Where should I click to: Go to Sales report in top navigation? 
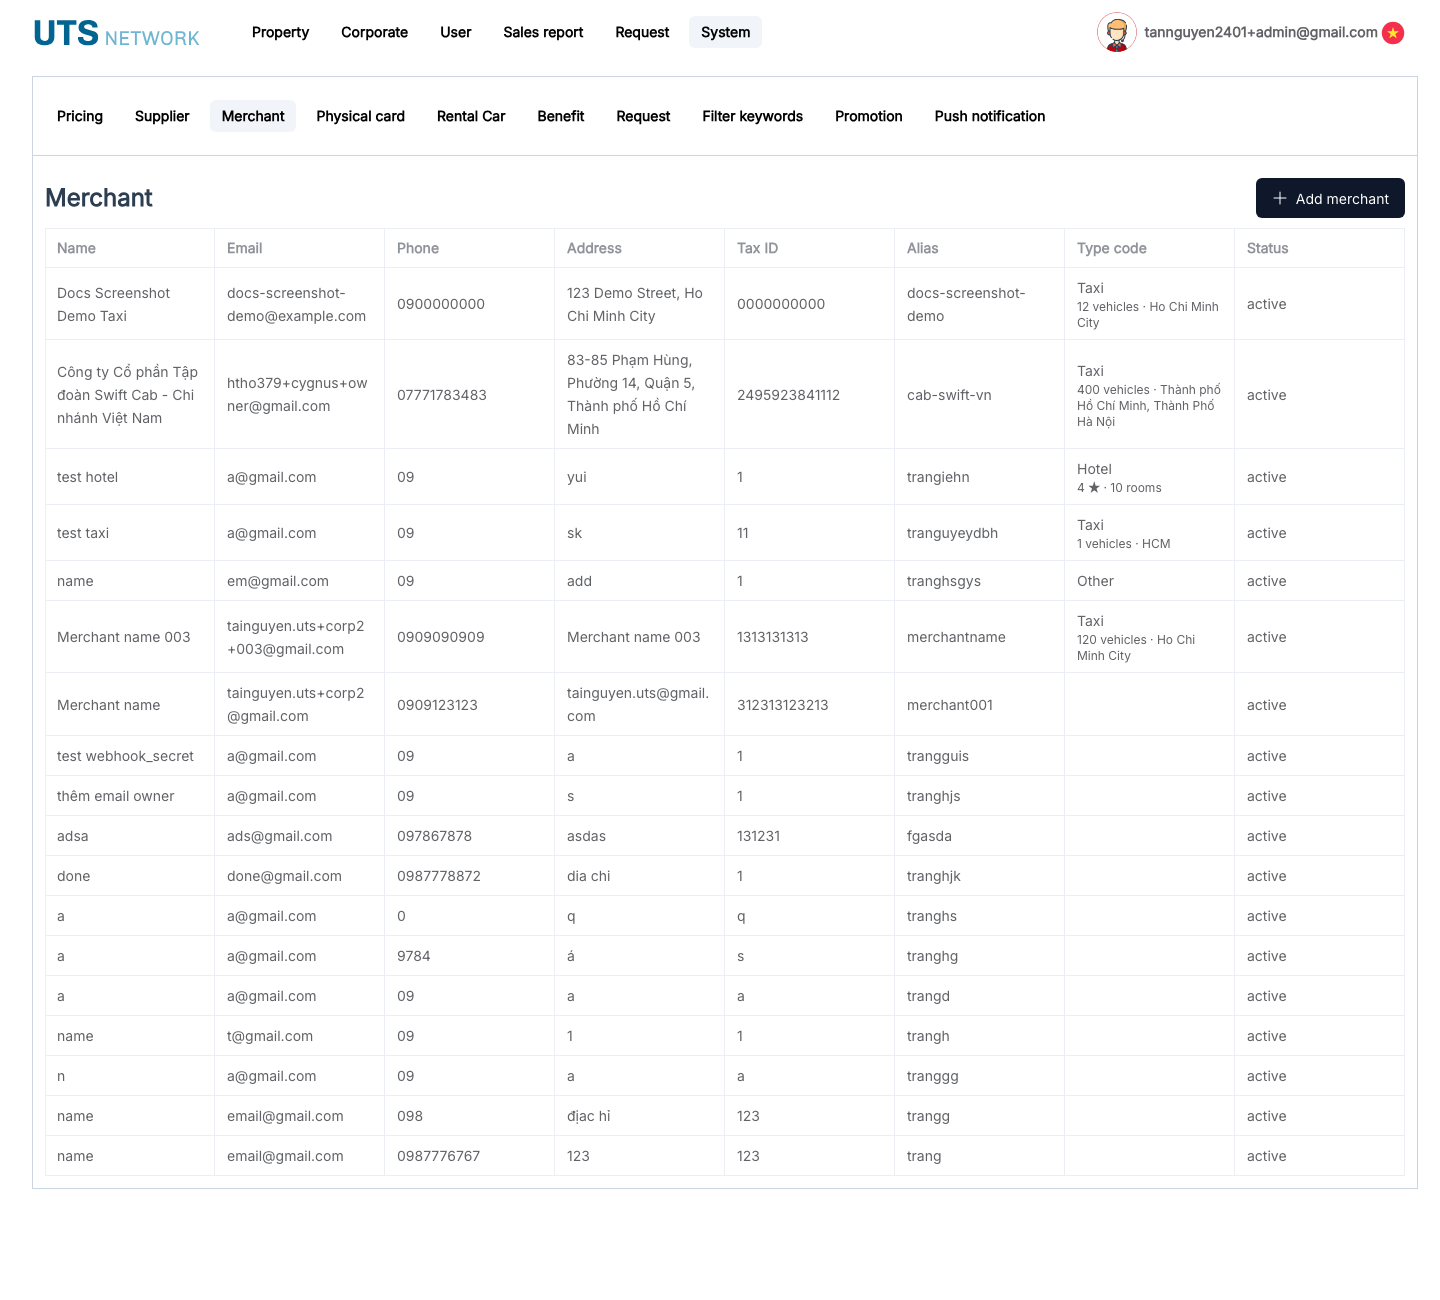tap(543, 32)
